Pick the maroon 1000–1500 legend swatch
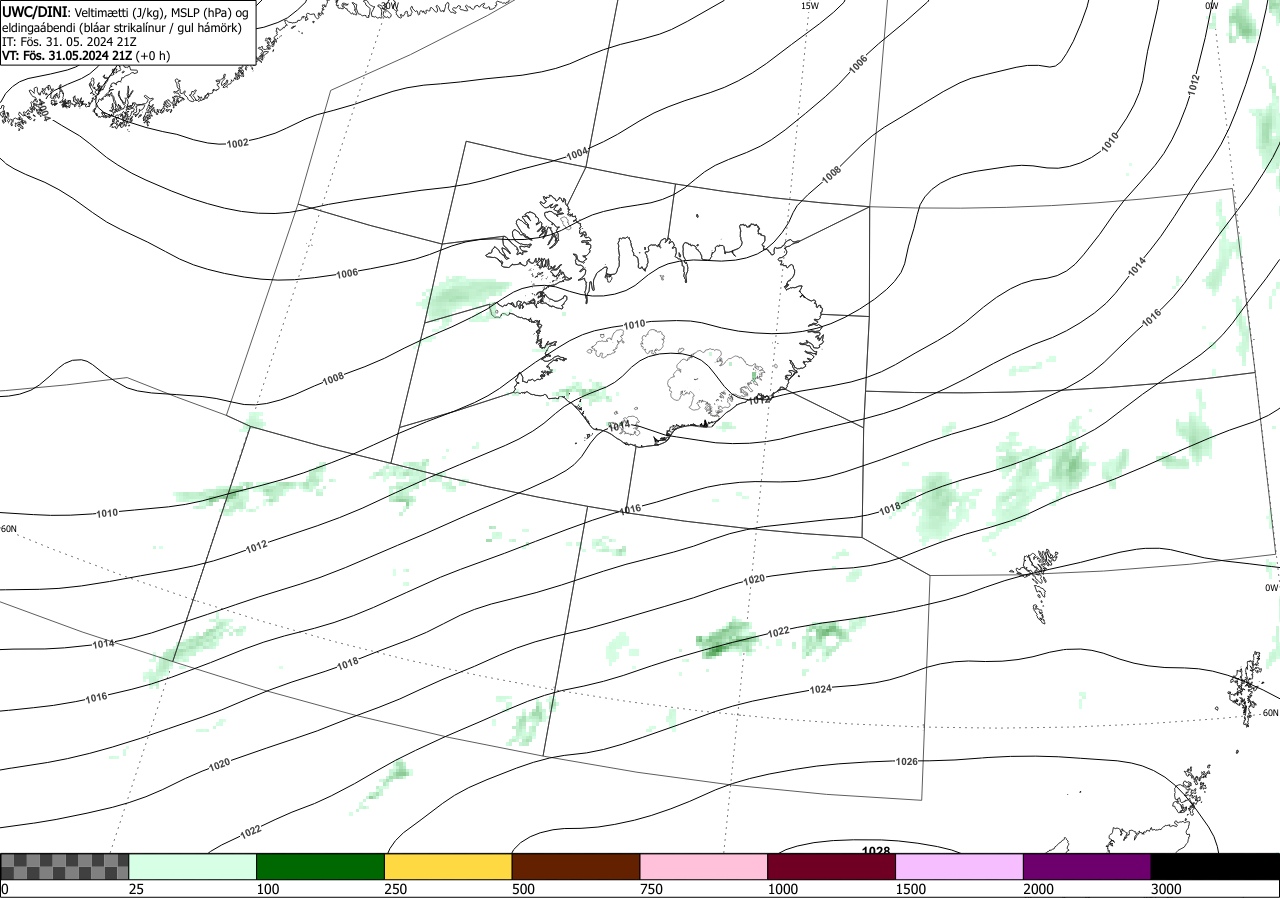Image resolution: width=1280 pixels, height=898 pixels. pyautogui.click(x=831, y=866)
